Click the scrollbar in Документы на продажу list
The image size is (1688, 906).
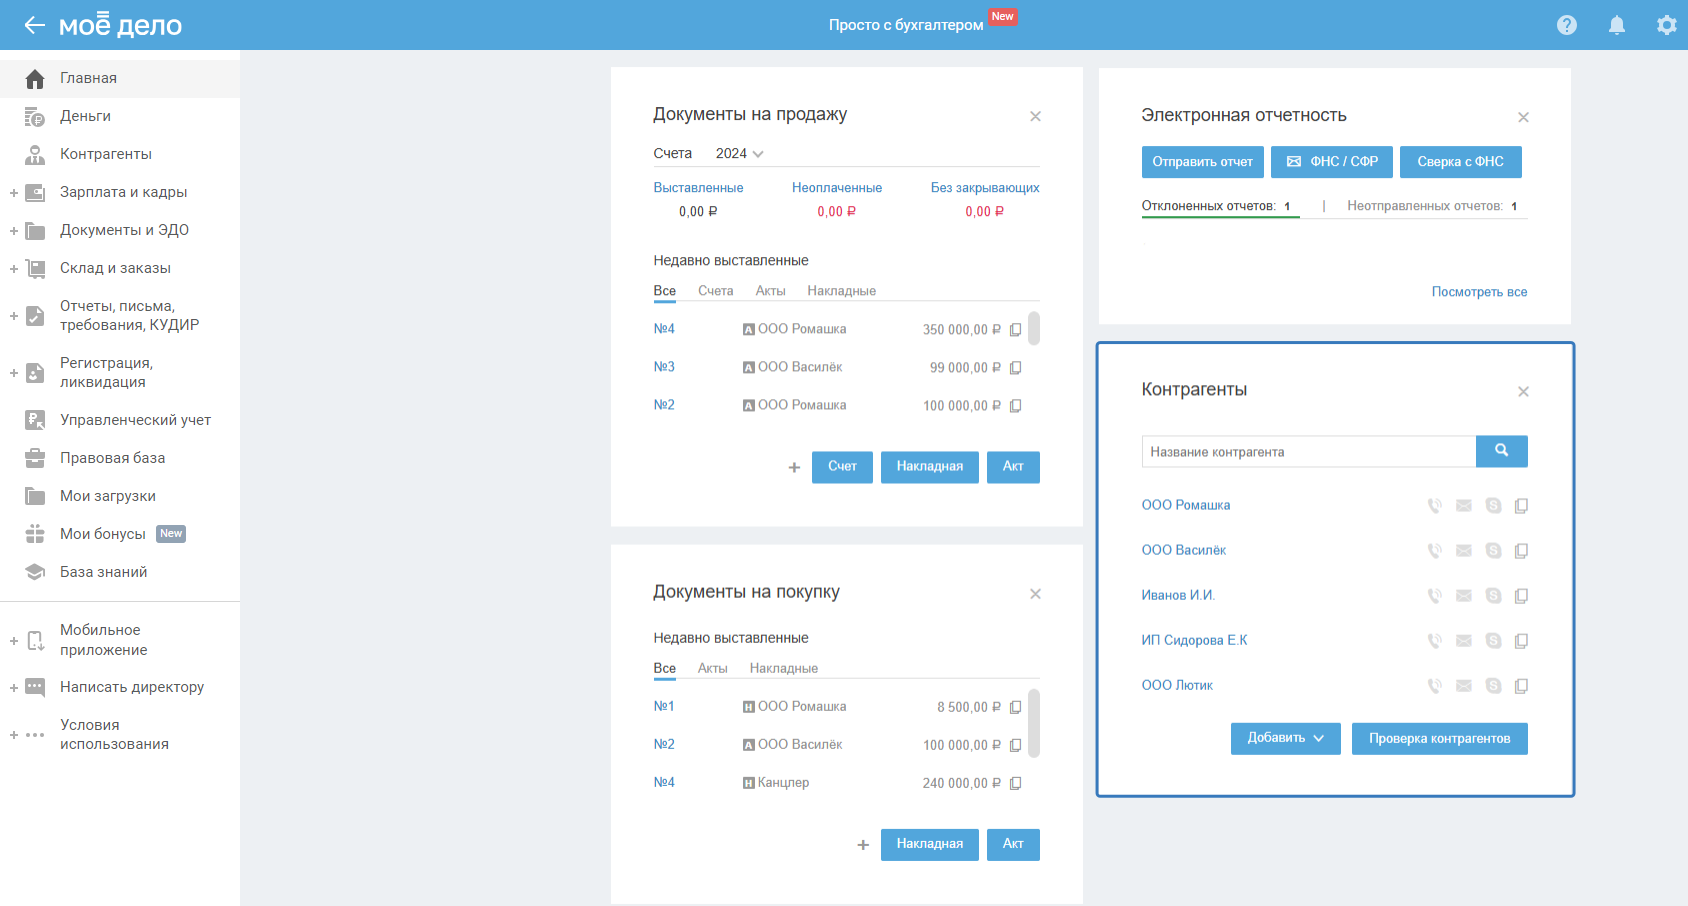[x=1034, y=328]
